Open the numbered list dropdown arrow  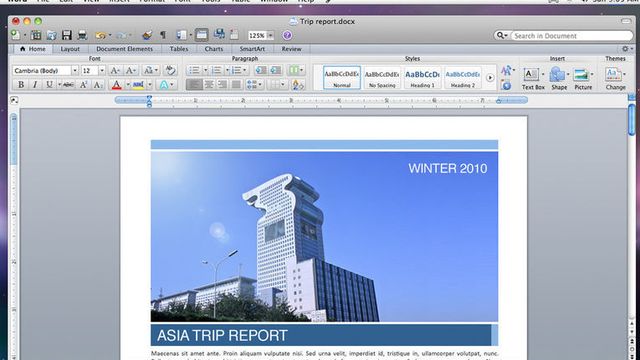tap(227, 70)
